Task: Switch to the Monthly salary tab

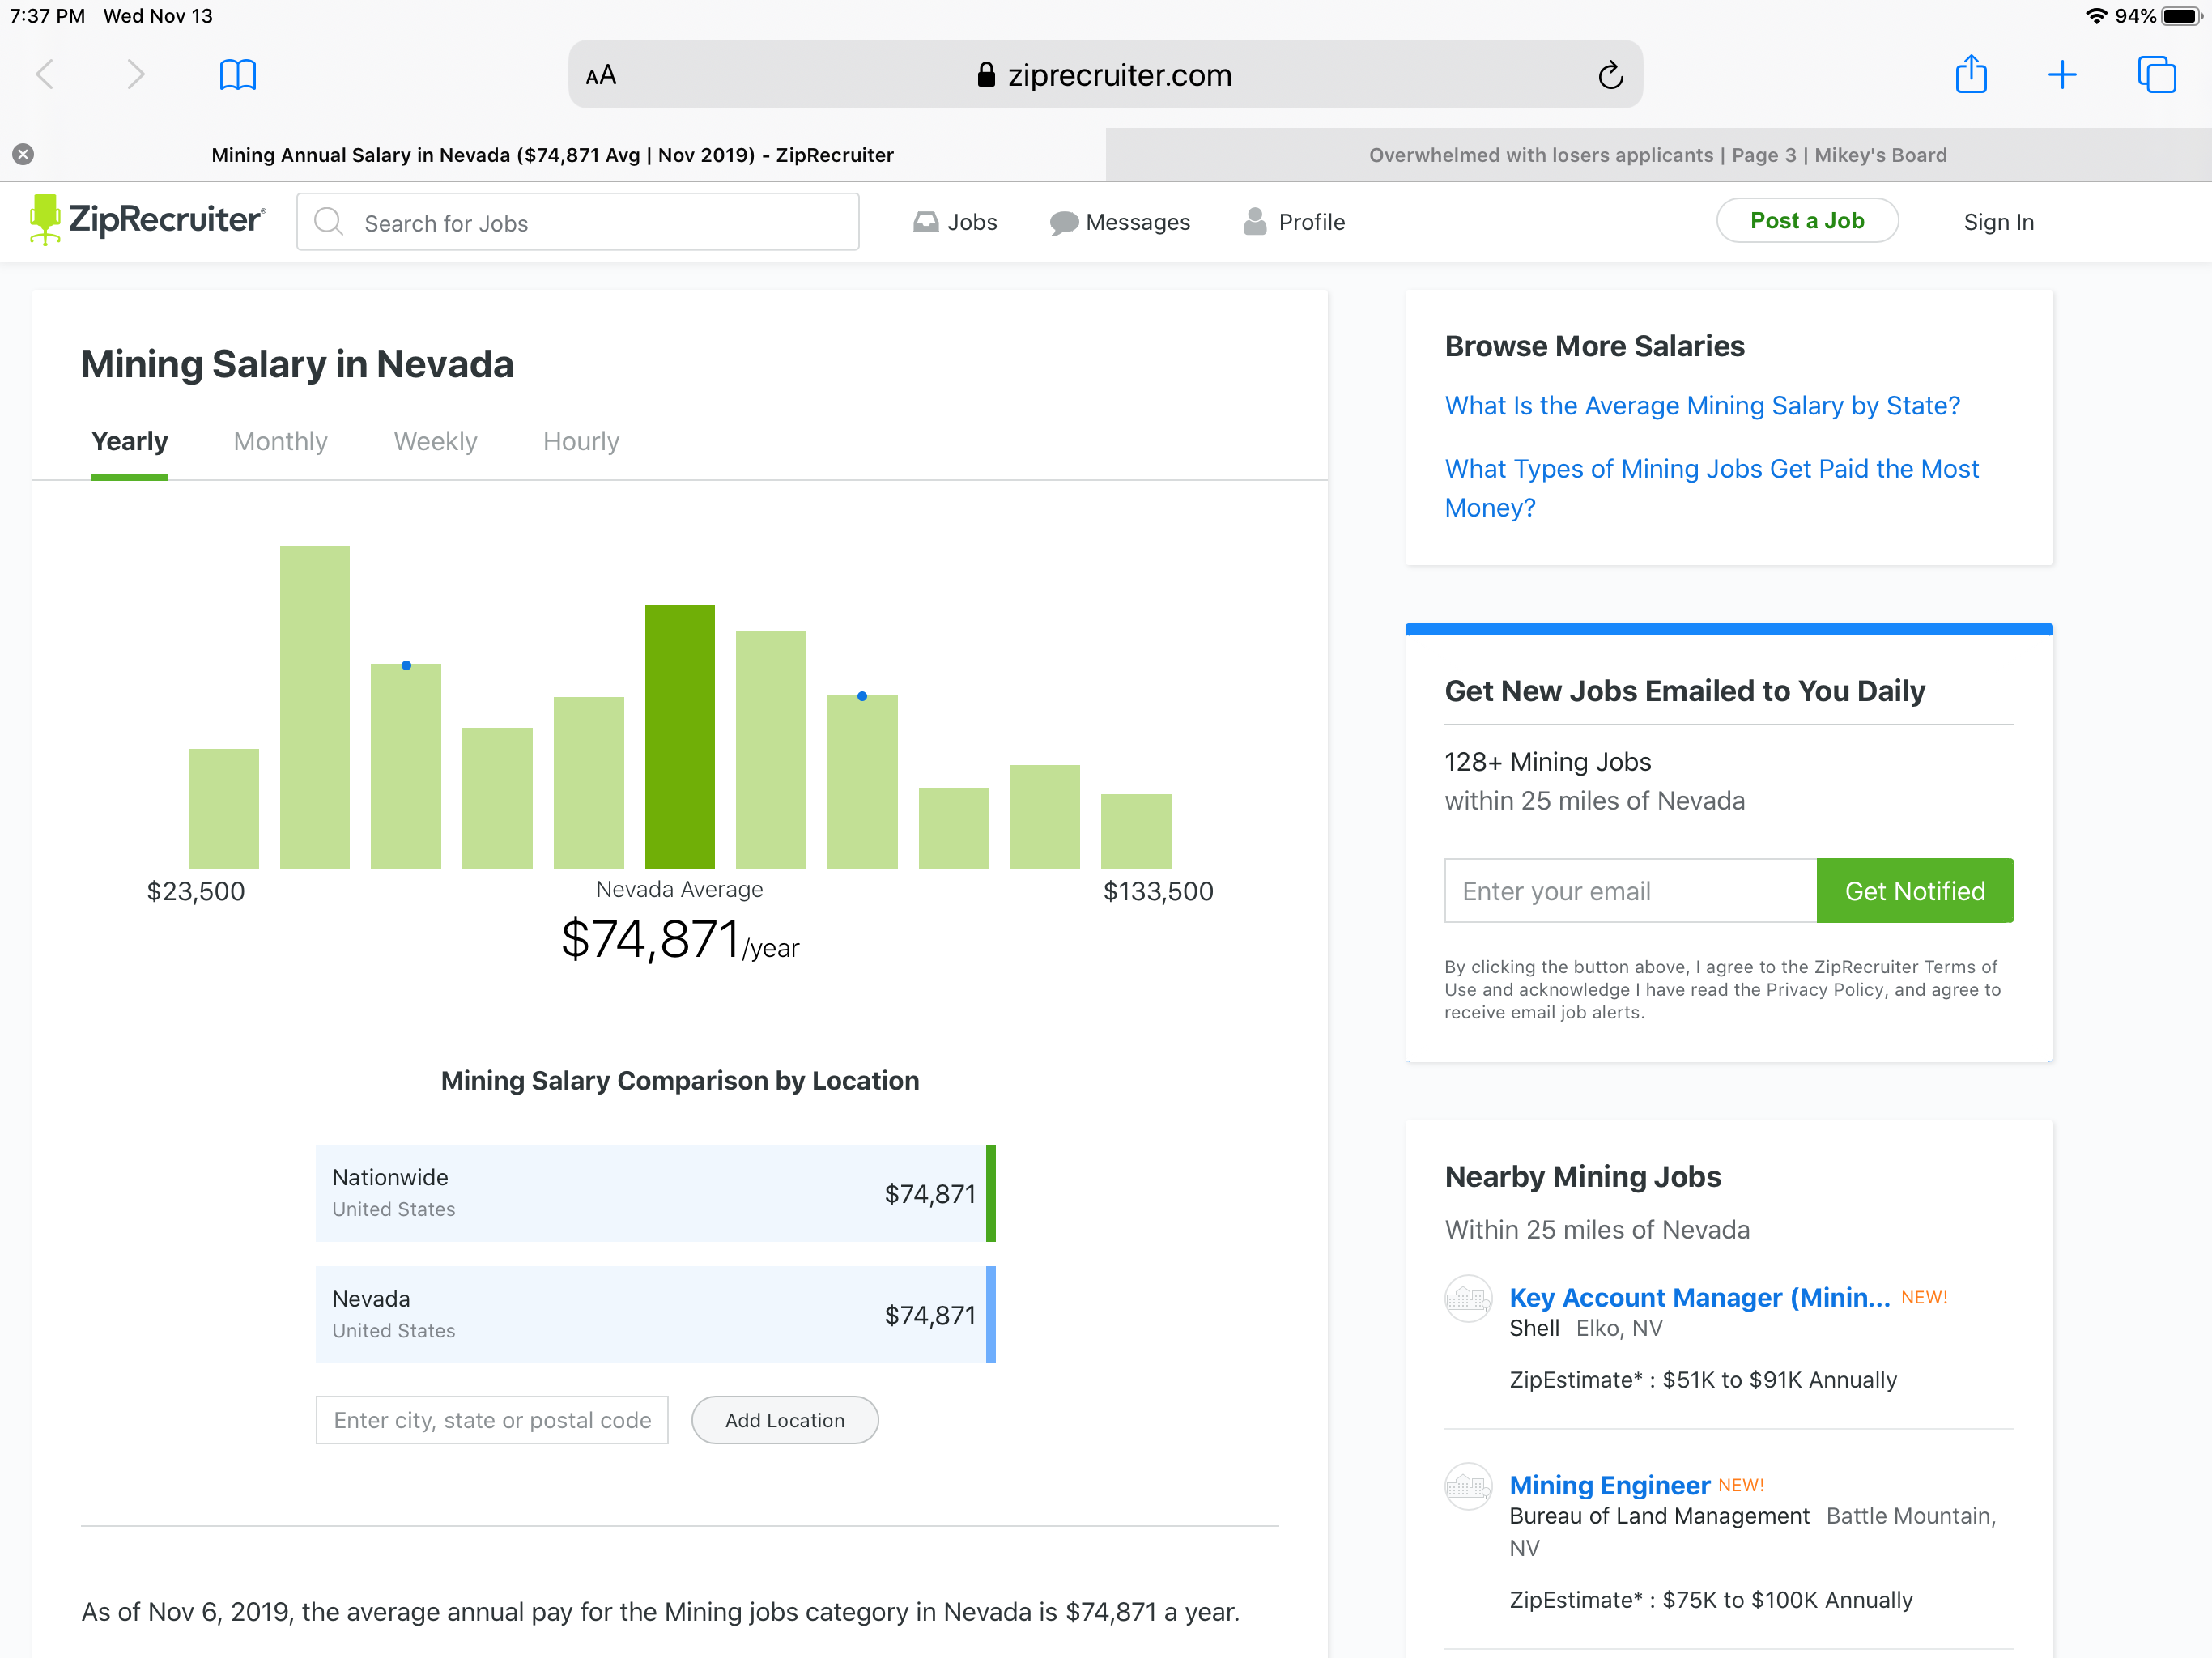Action: [x=280, y=441]
